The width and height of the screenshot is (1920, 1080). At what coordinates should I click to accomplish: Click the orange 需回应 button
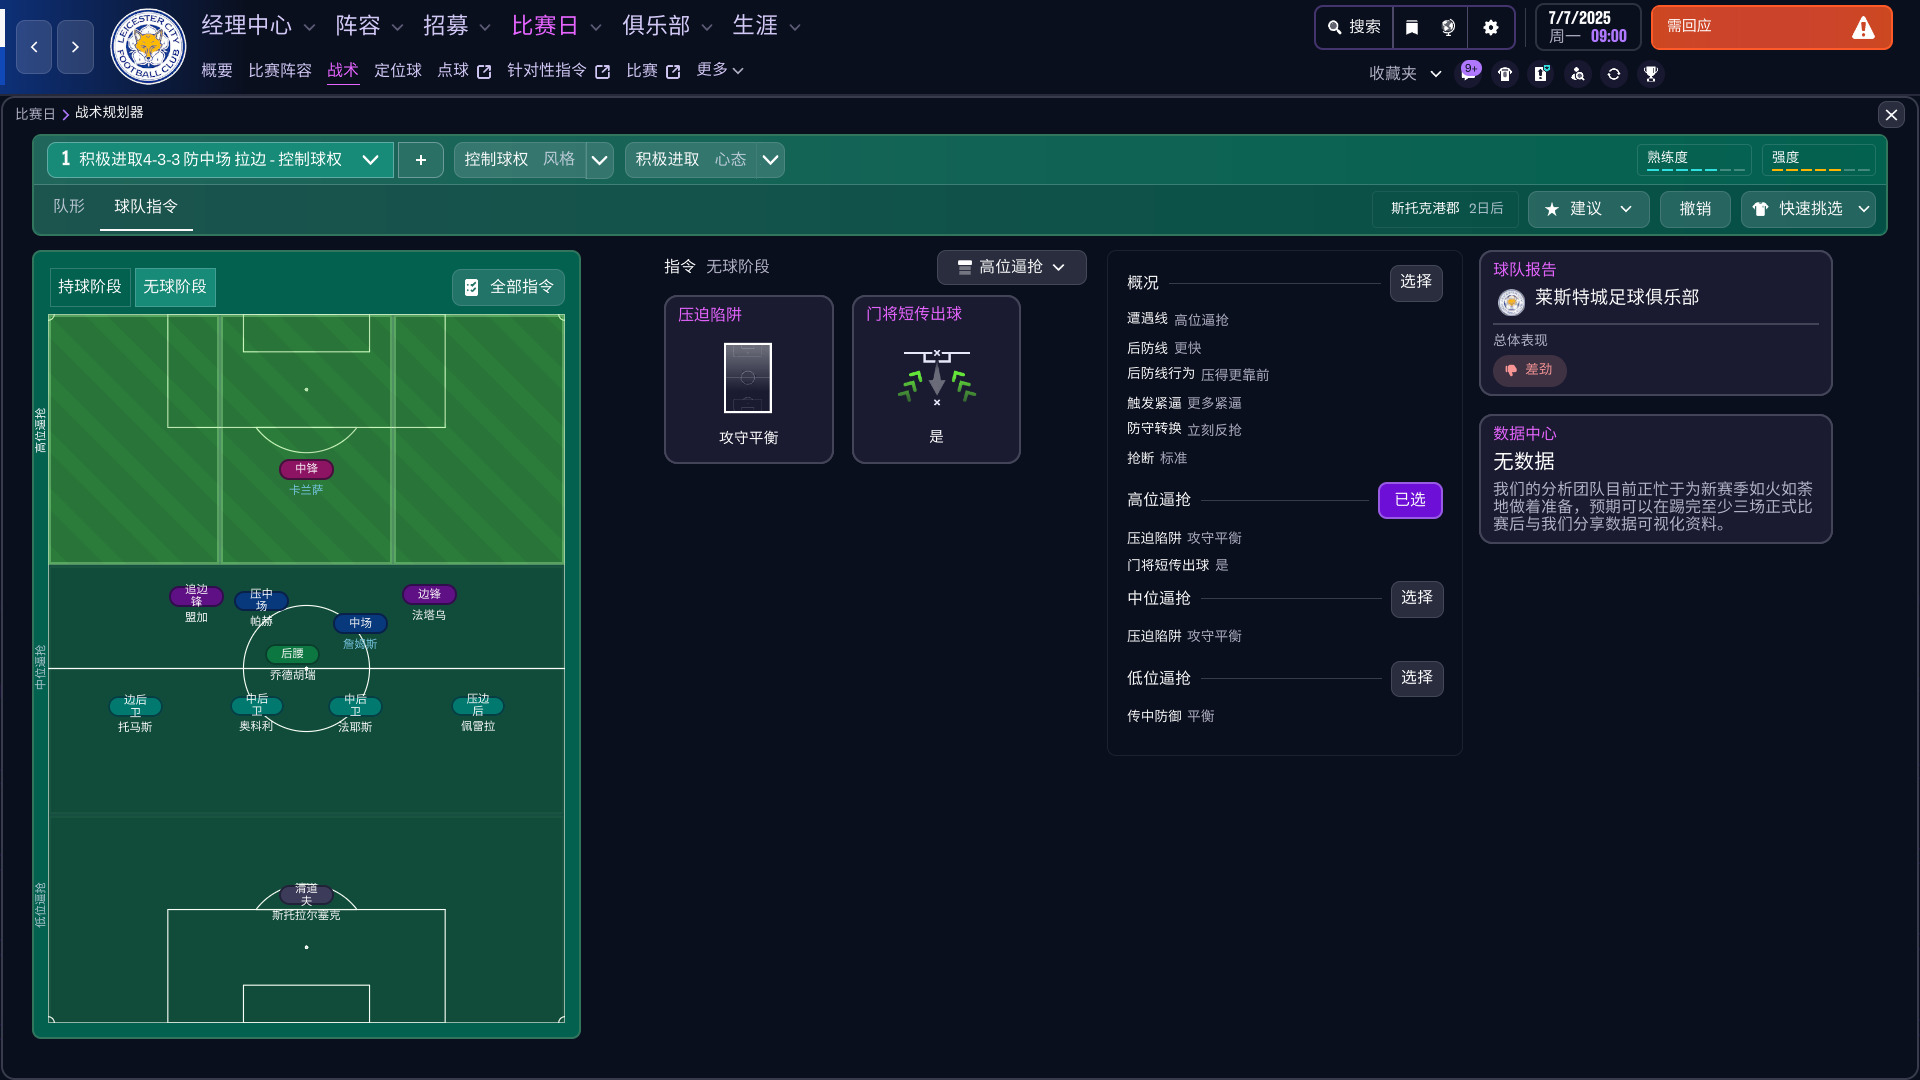(x=1770, y=27)
